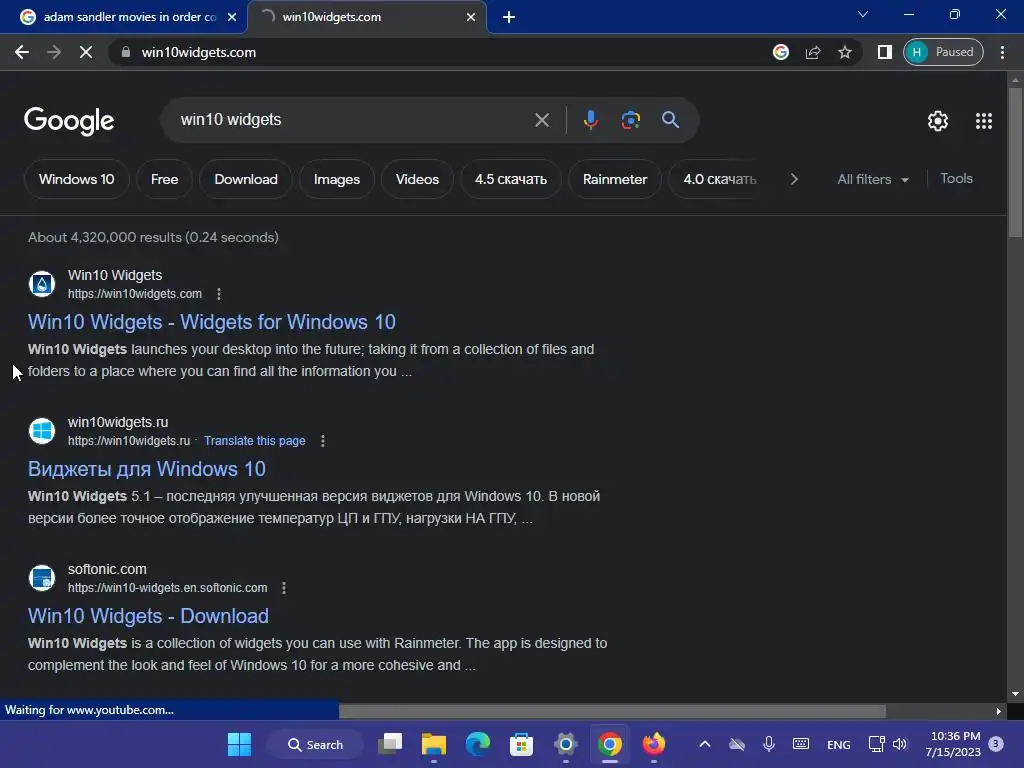Submit search with magnifier icon
1024x768 pixels.
click(670, 120)
